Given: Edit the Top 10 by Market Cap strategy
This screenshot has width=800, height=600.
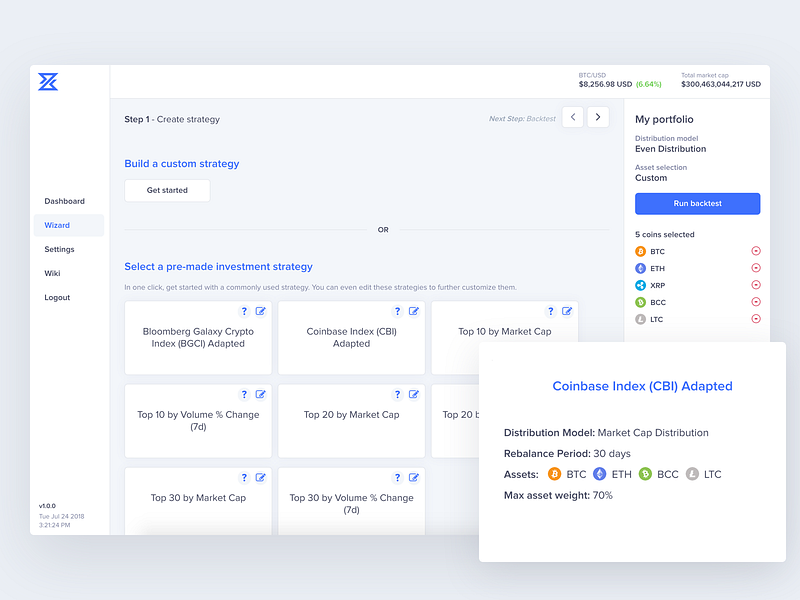Looking at the screenshot, I should (567, 311).
